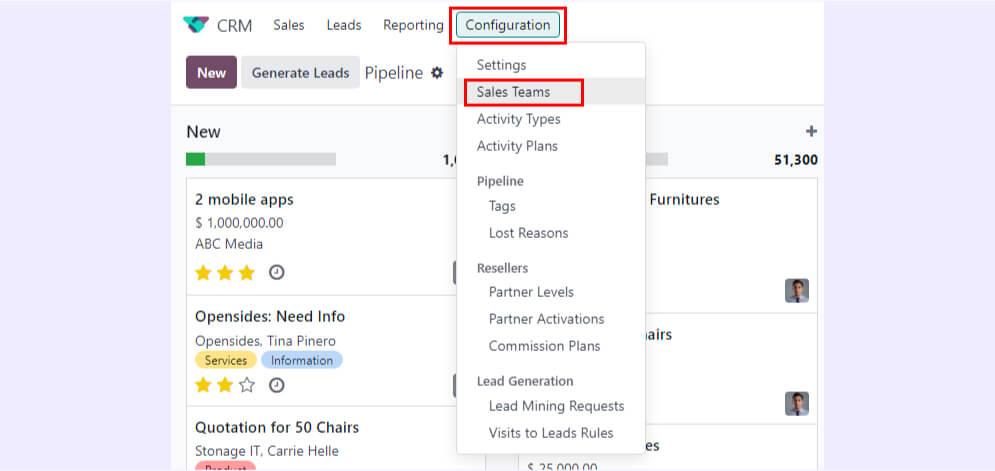Click the plus icon to add a card in the right column

pos(811,132)
